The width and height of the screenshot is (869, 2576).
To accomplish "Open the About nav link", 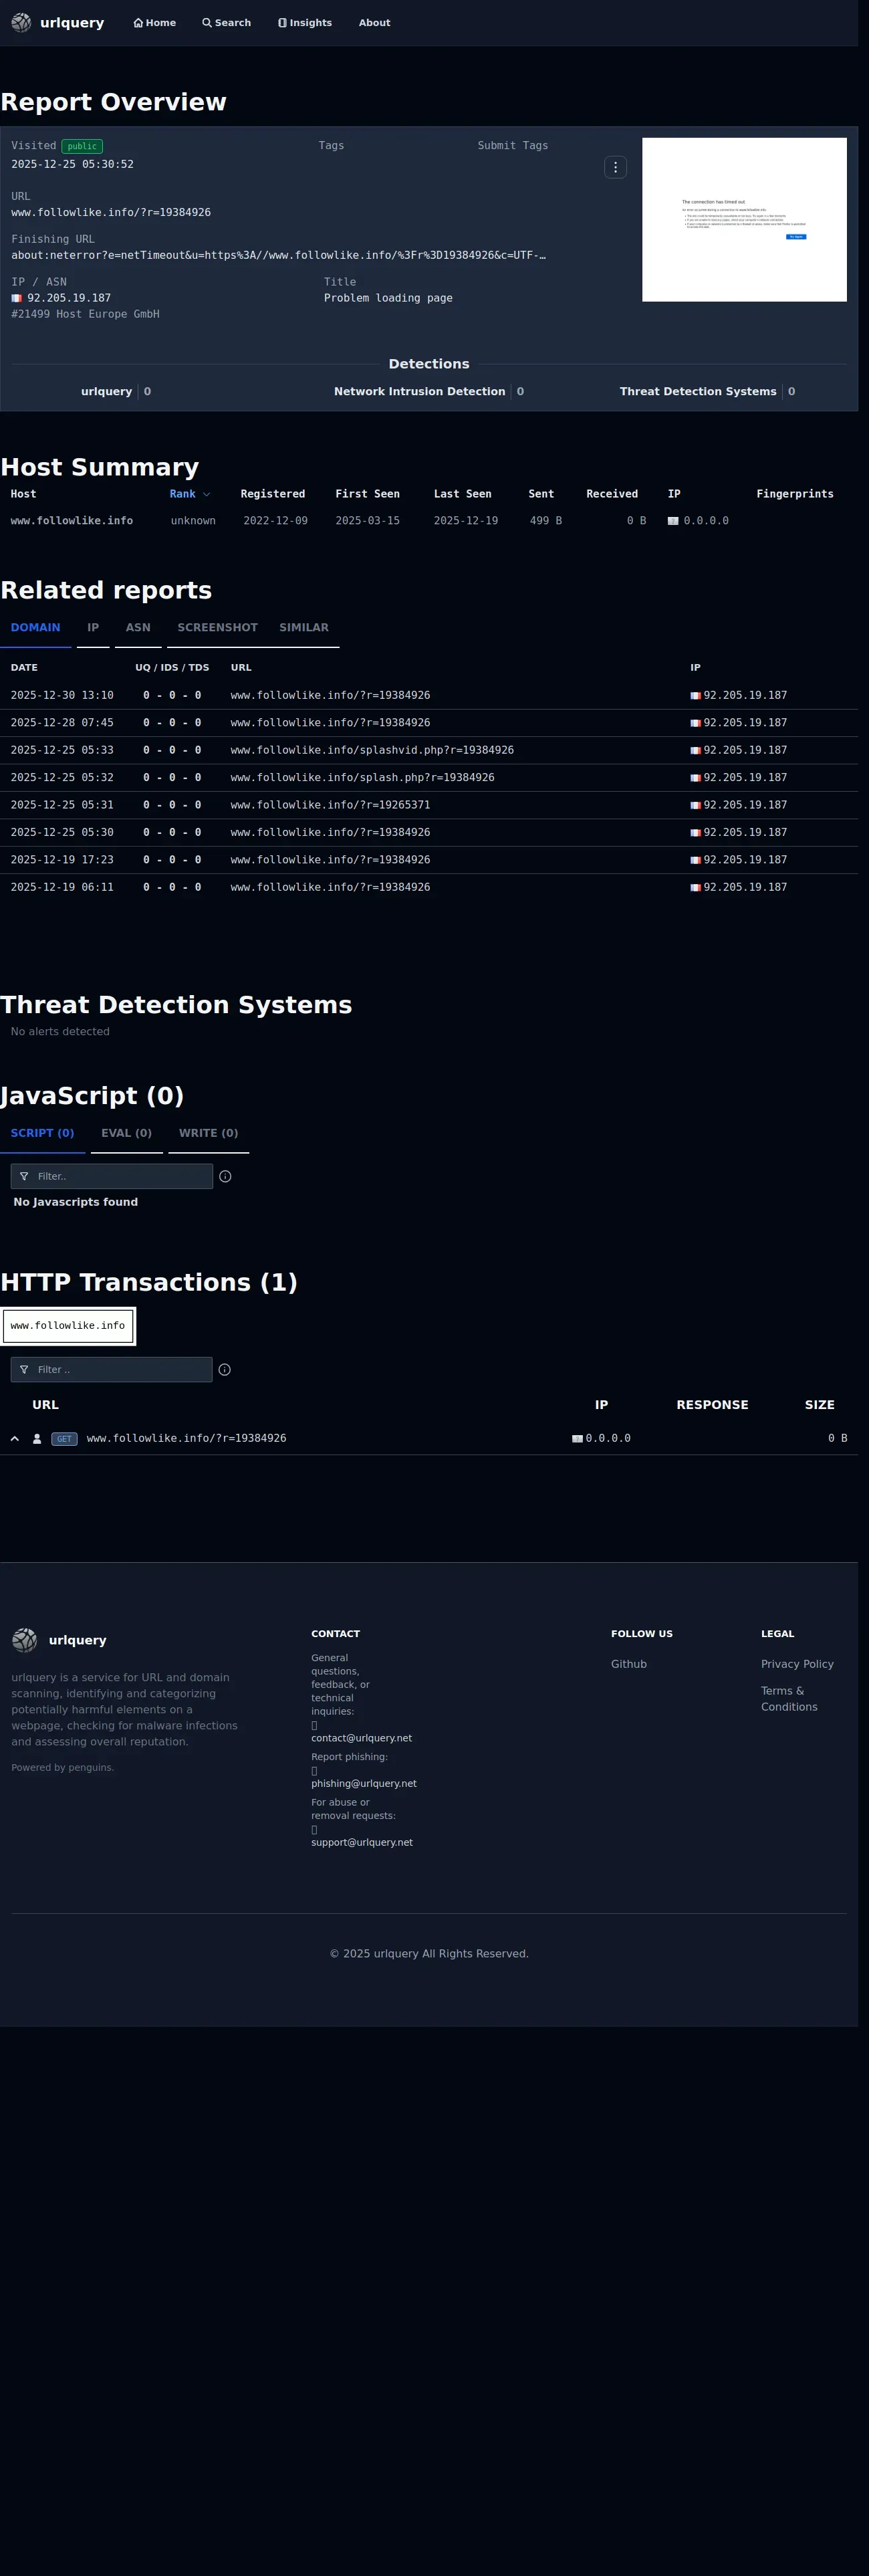I will coord(375,23).
